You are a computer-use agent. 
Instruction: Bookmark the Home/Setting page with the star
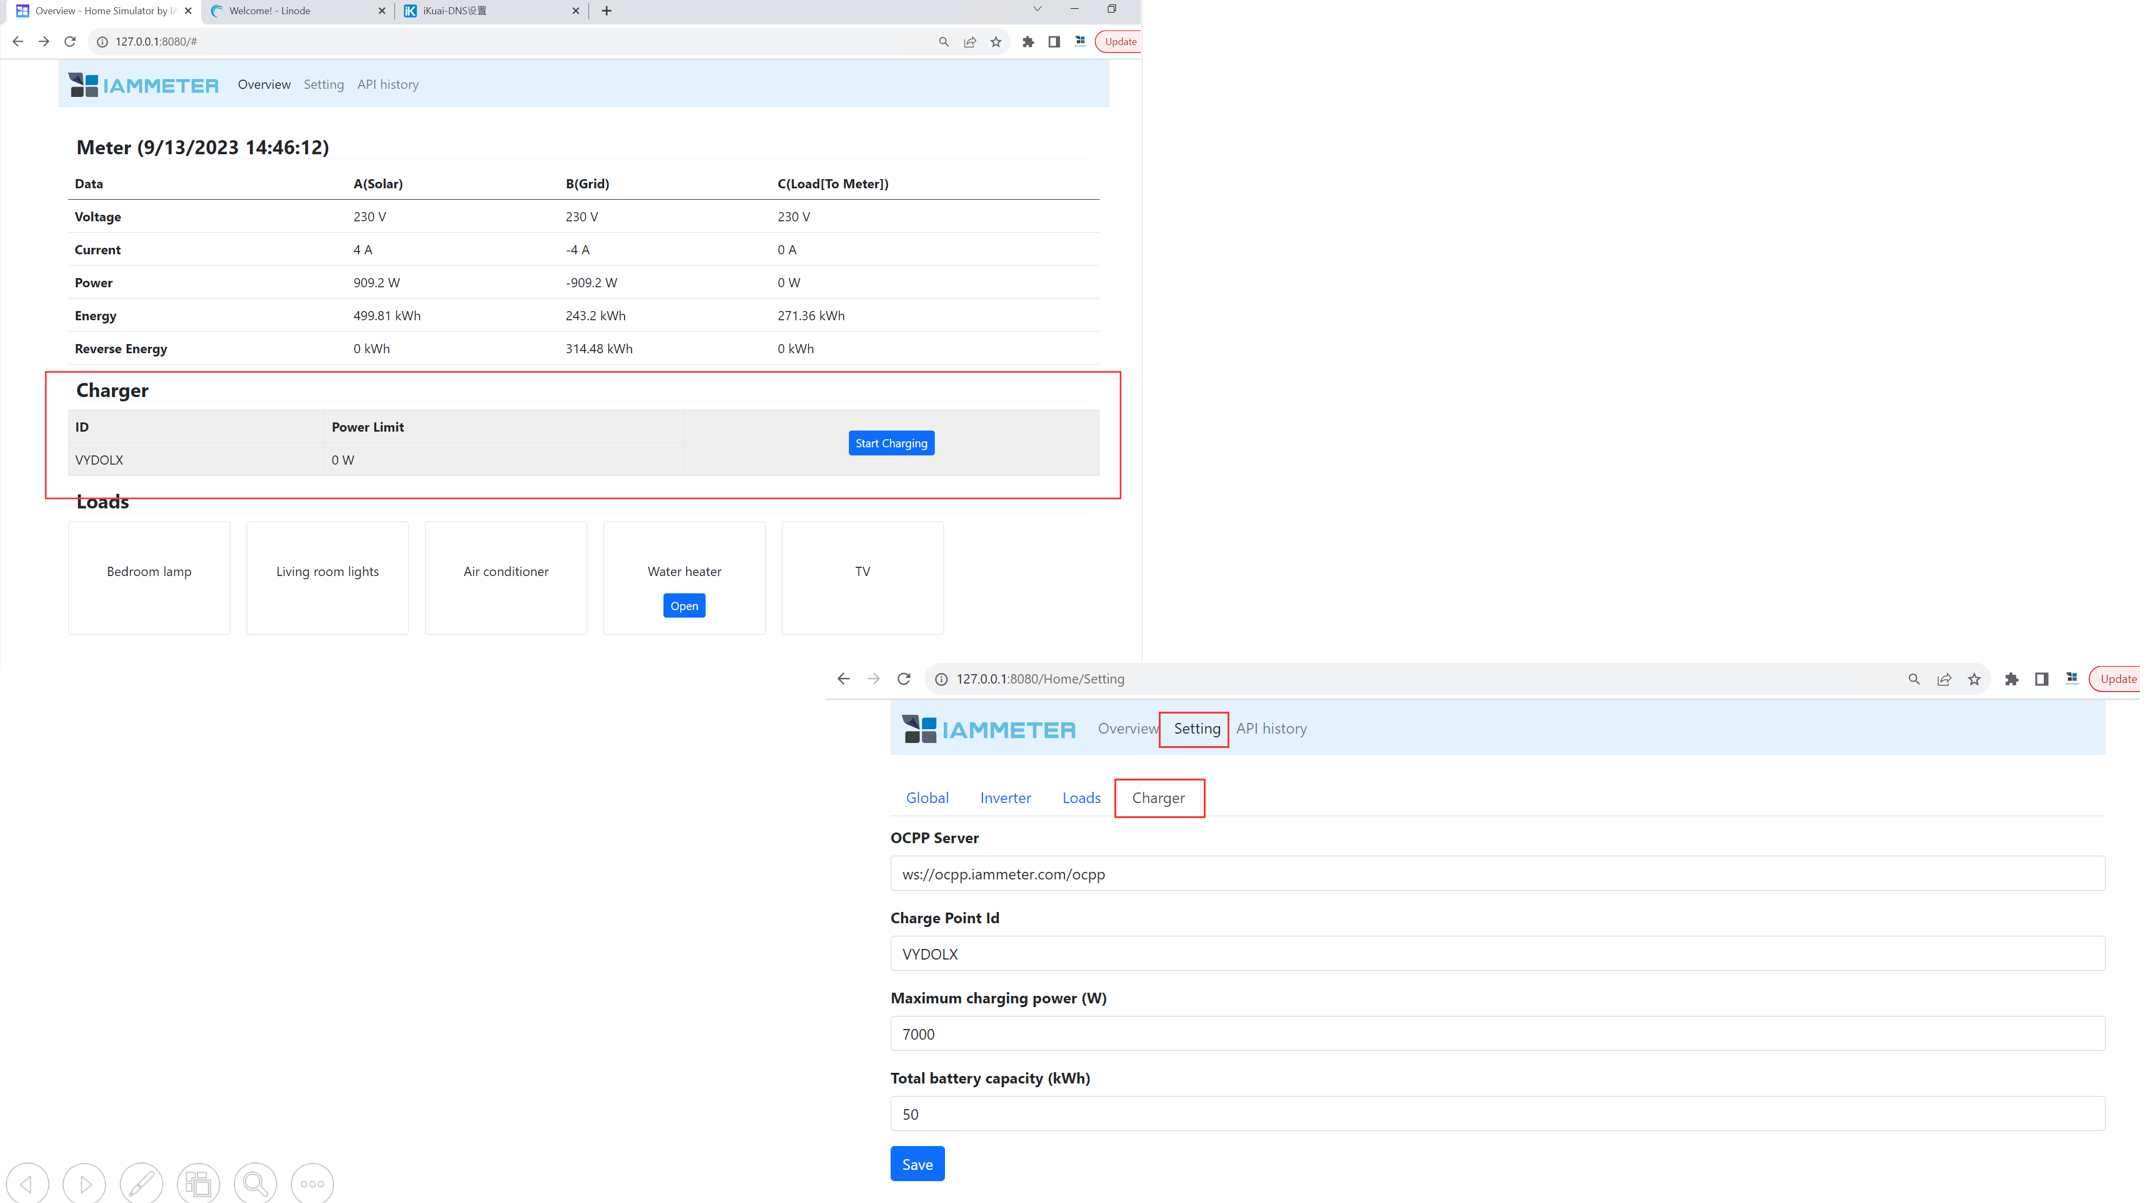pyautogui.click(x=1973, y=679)
